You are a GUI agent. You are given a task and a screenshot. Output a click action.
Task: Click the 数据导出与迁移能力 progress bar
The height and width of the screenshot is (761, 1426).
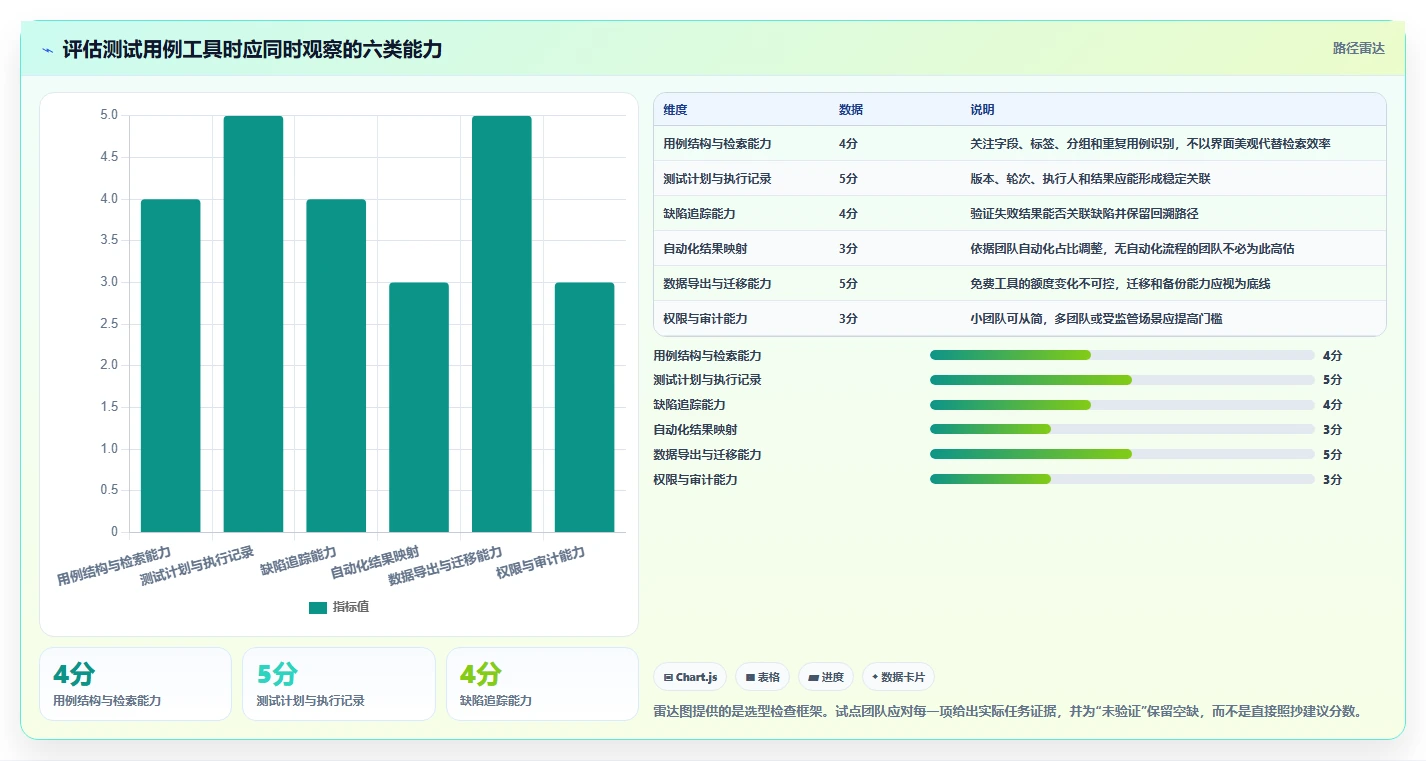coord(1122,454)
